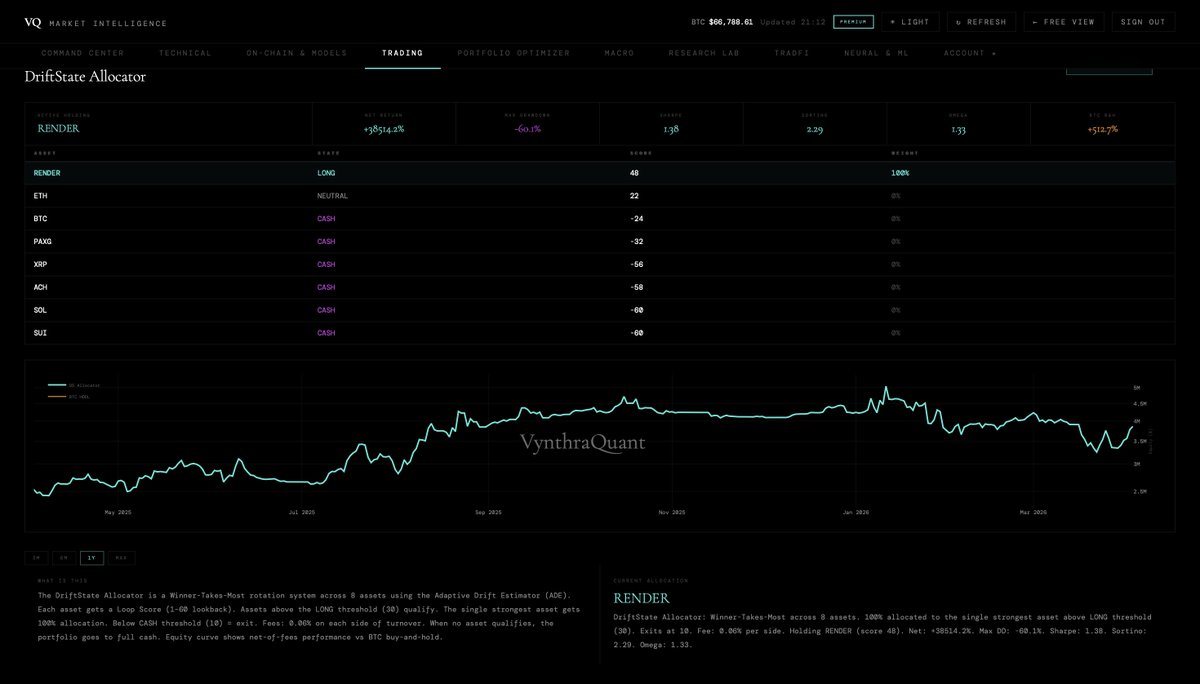Switch to FREE VIEW
Viewport: 1200px width, 684px height.
pyautogui.click(x=1063, y=22)
